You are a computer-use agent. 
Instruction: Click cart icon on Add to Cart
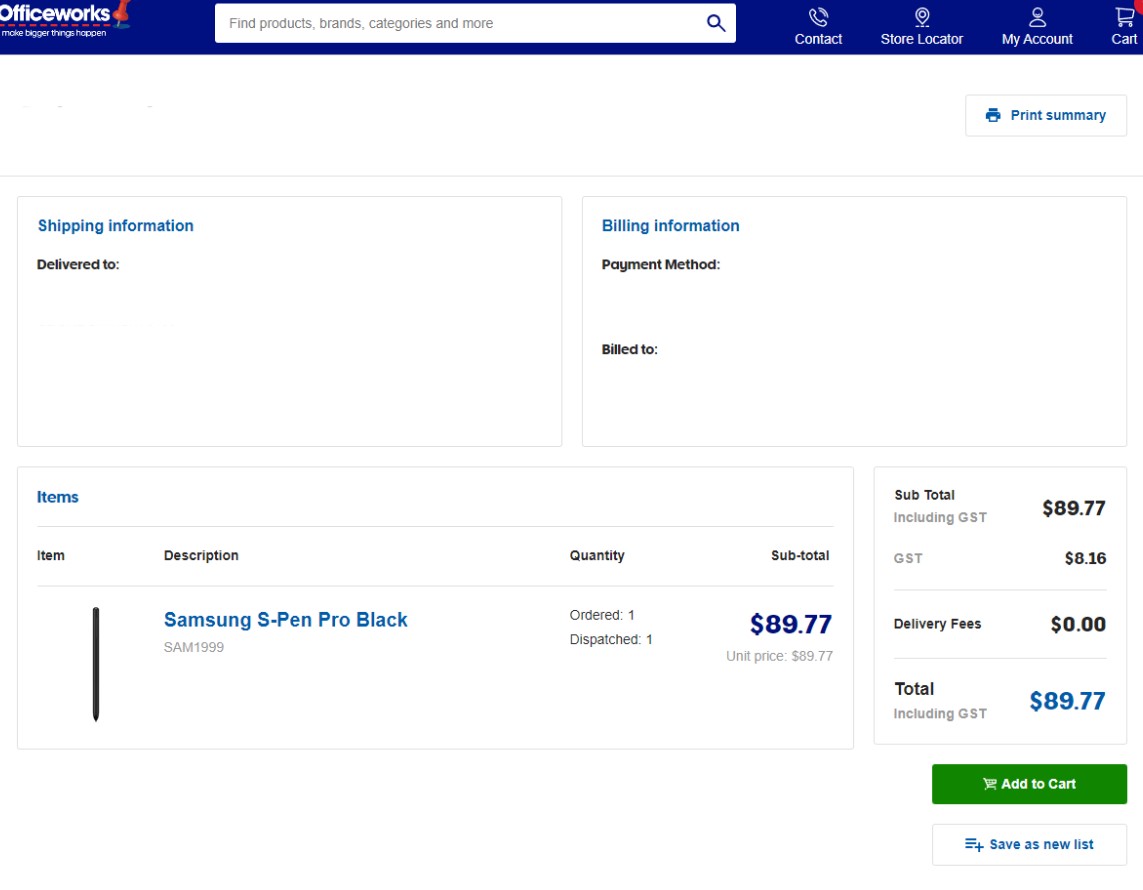tap(989, 784)
